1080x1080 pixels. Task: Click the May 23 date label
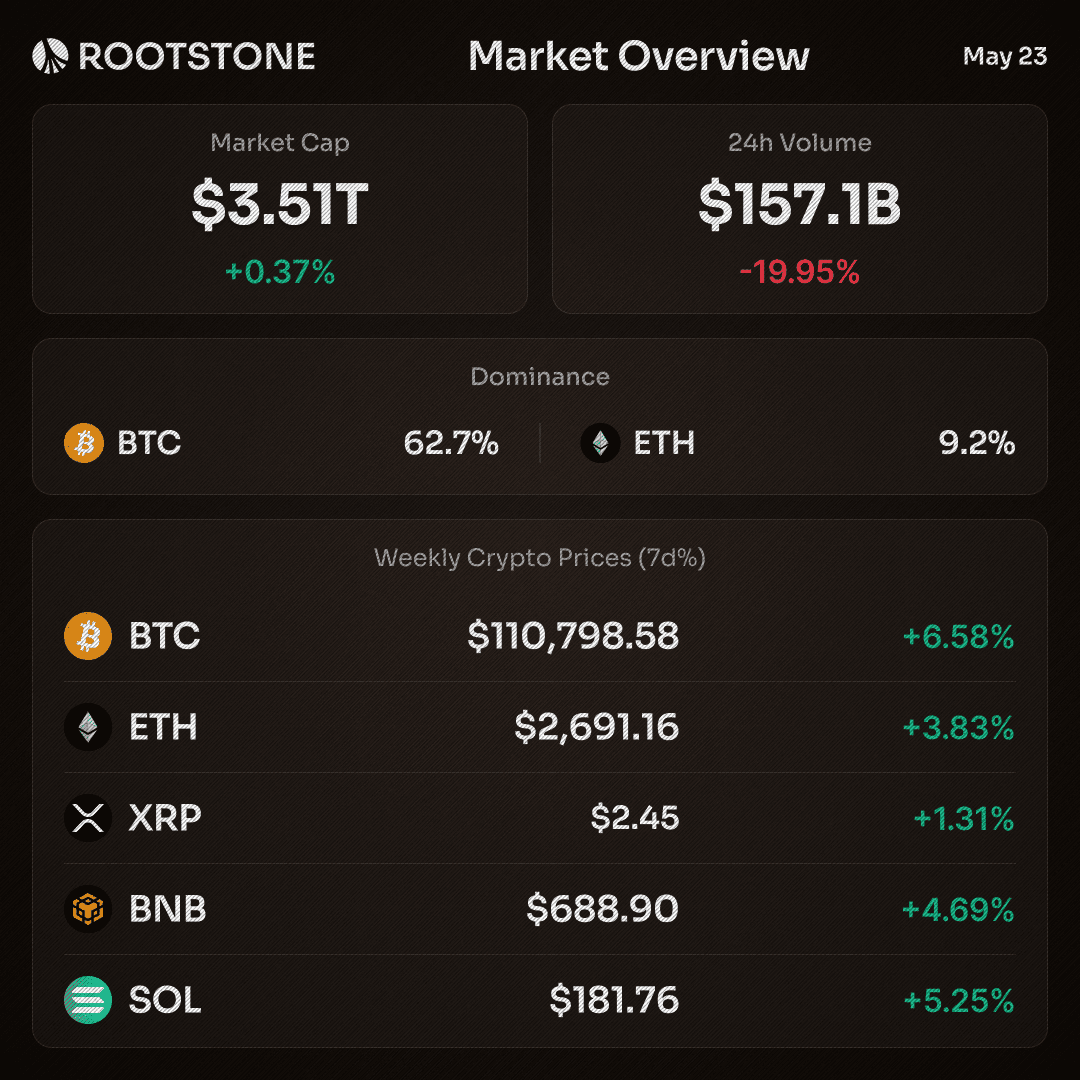[x=1005, y=56]
